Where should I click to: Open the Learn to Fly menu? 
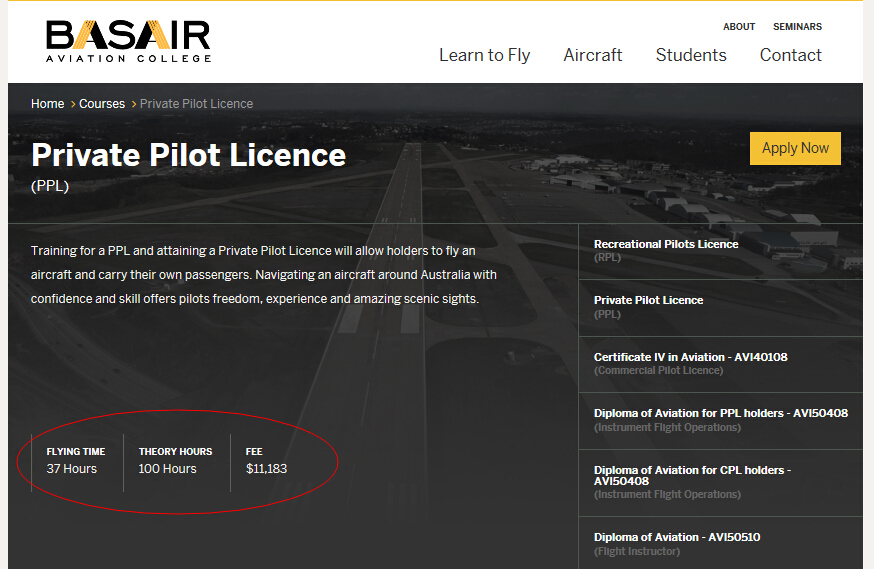tap(484, 55)
